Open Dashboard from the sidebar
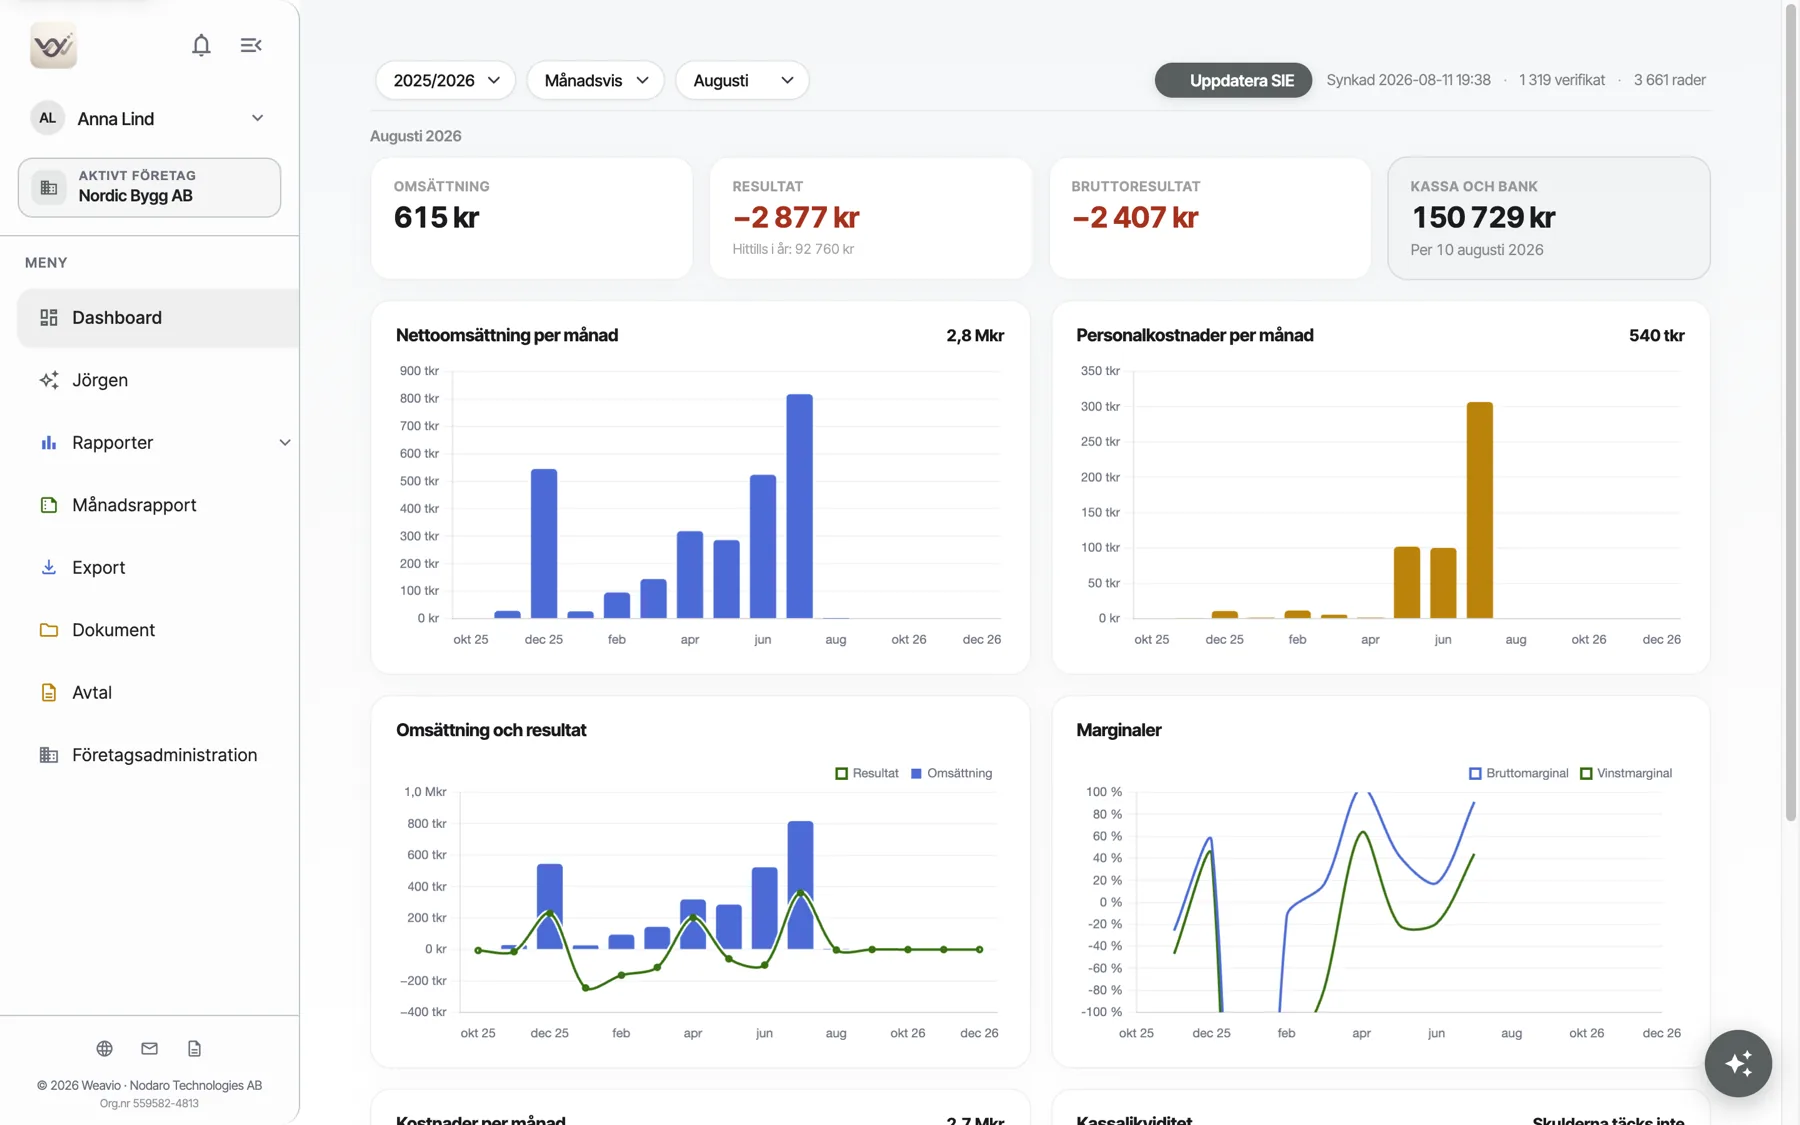 (158, 317)
